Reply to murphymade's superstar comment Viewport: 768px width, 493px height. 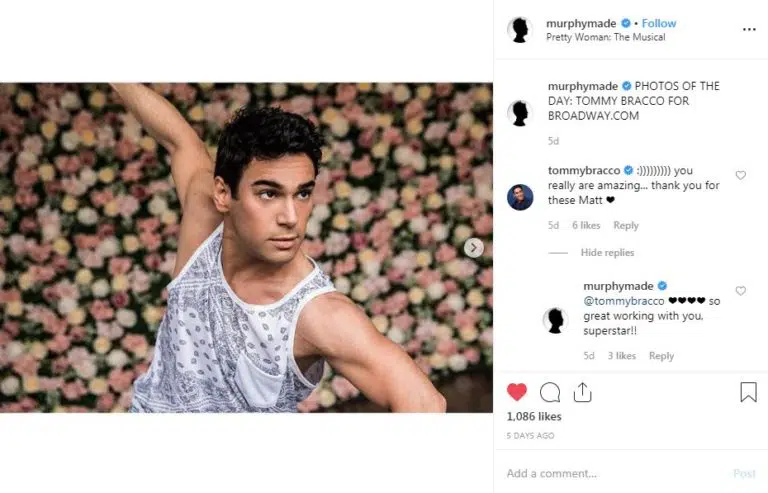tap(661, 356)
